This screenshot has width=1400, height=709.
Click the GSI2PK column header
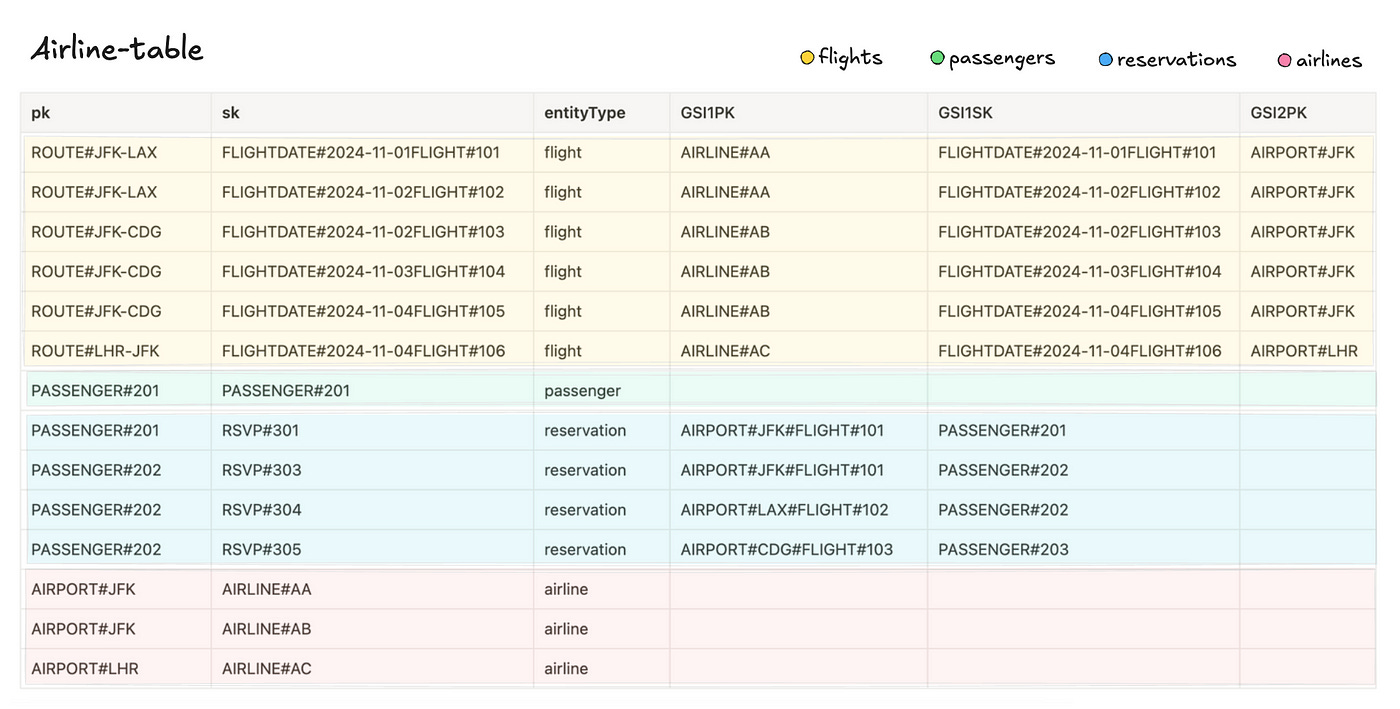click(x=1308, y=113)
